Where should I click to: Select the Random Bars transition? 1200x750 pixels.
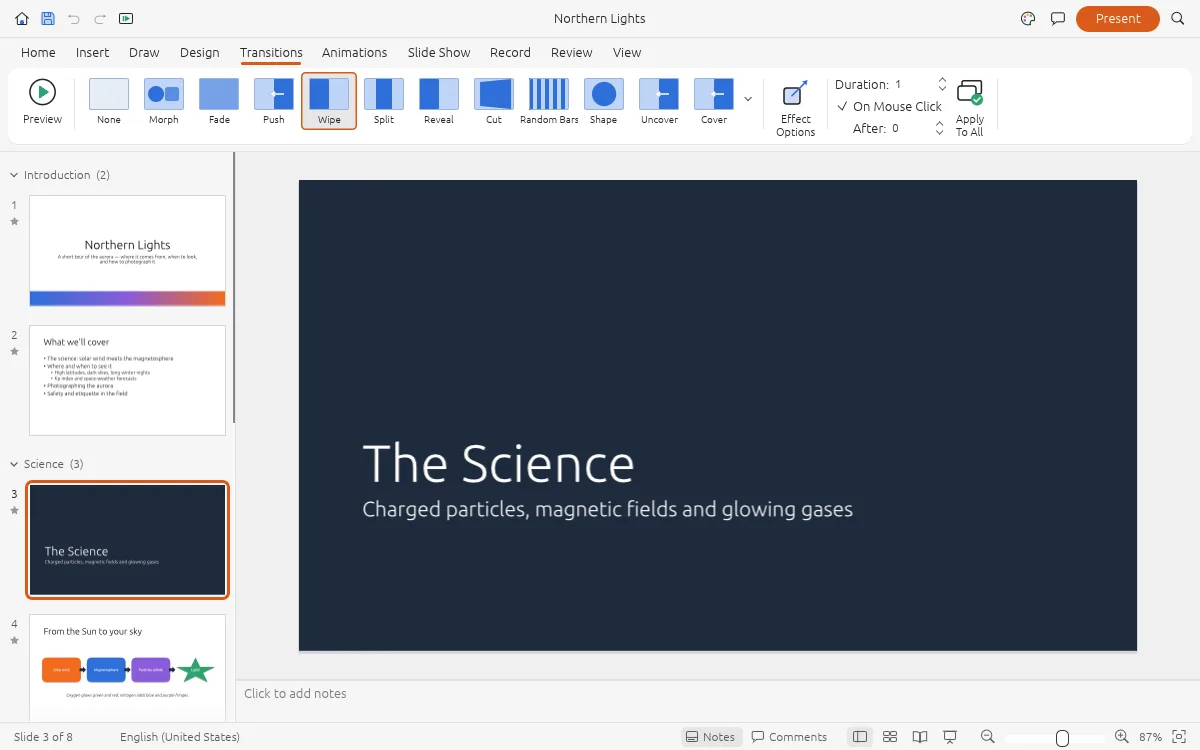[549, 101]
